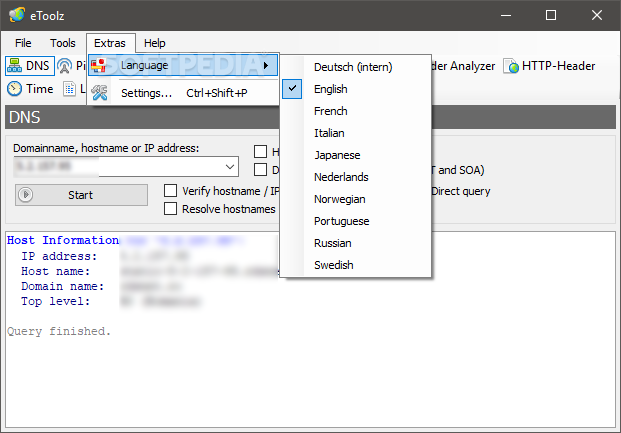621x433 pixels.
Task: Open the Help menu
Action: click(x=154, y=43)
